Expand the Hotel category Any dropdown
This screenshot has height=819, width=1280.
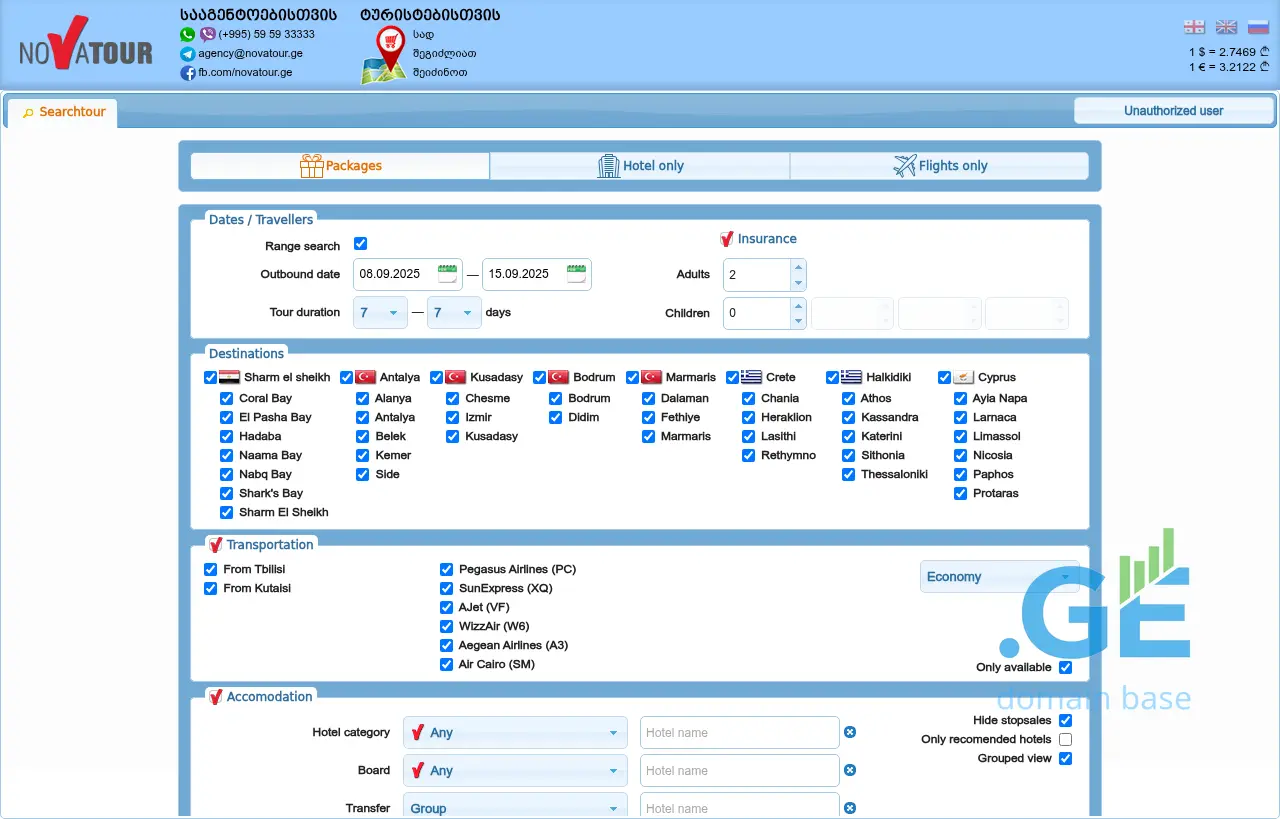coord(515,733)
